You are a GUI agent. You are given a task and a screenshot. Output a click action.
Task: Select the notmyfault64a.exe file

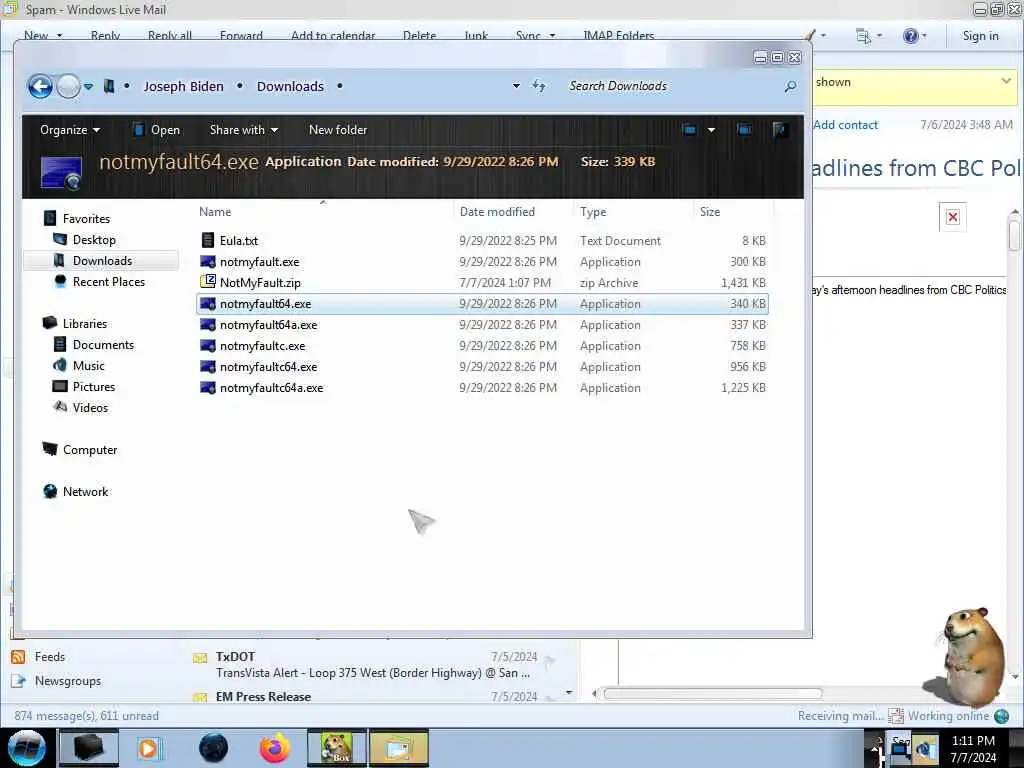(482, 325)
